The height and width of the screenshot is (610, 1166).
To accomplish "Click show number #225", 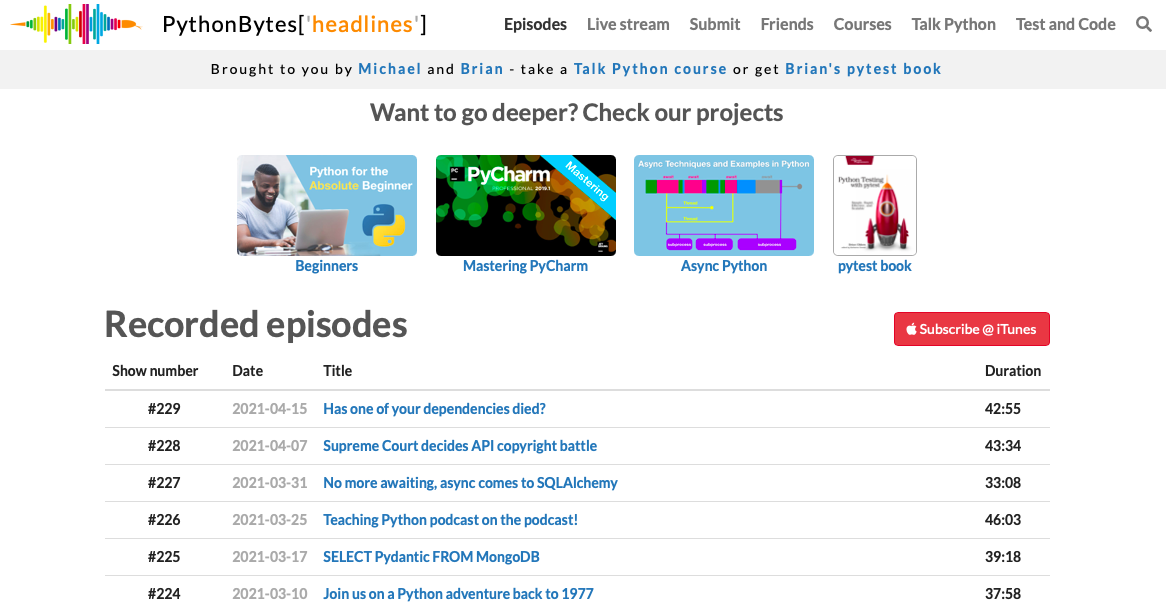I will click(164, 556).
